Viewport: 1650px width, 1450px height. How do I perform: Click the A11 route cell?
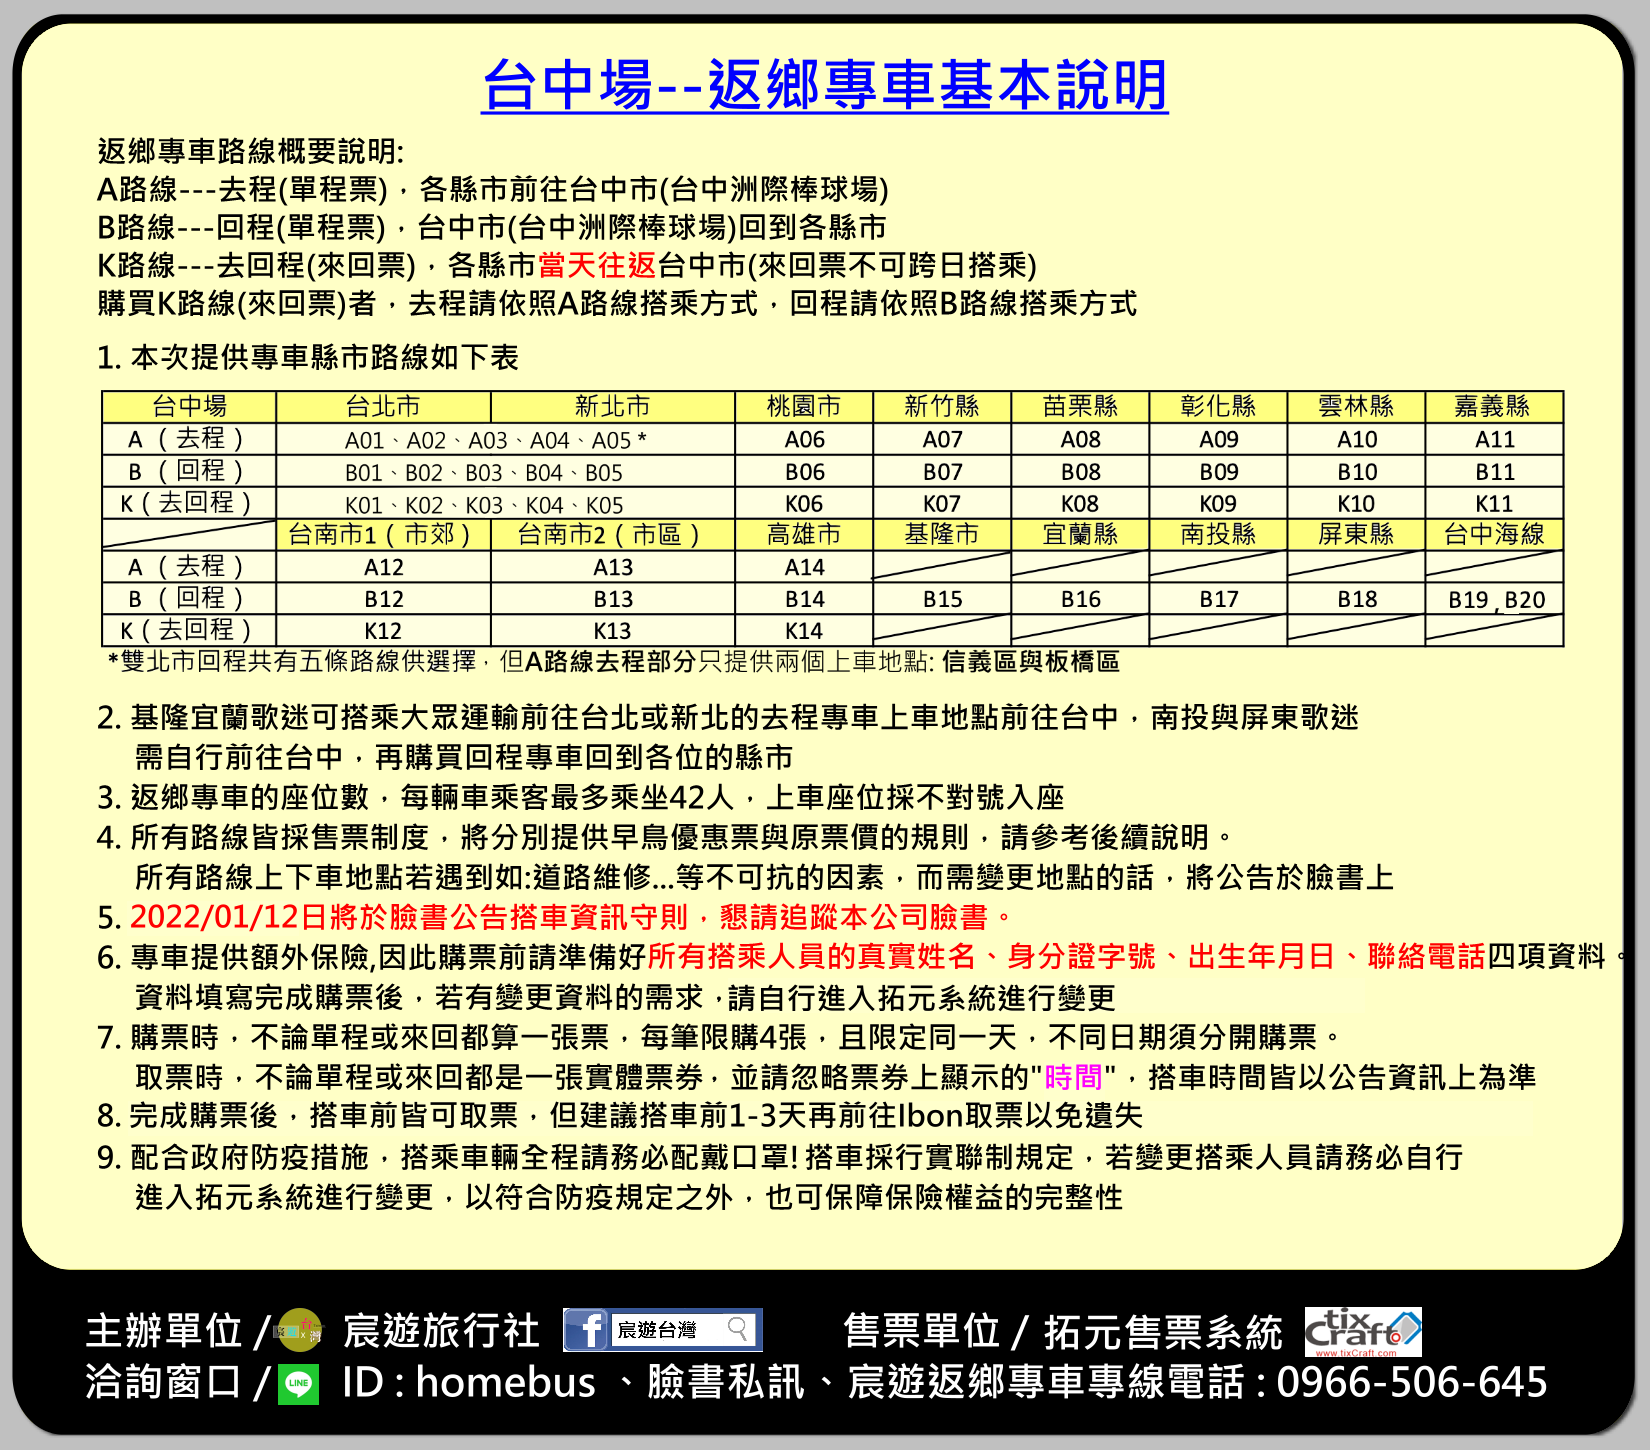(x=1494, y=440)
